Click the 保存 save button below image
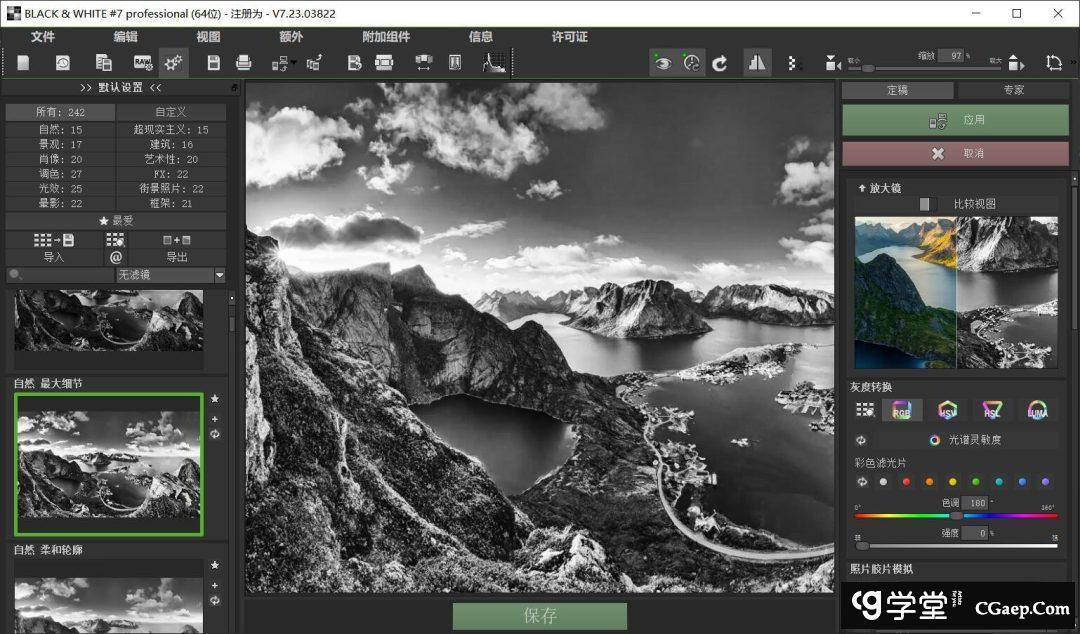Screen dimensions: 1080x634 [540, 616]
